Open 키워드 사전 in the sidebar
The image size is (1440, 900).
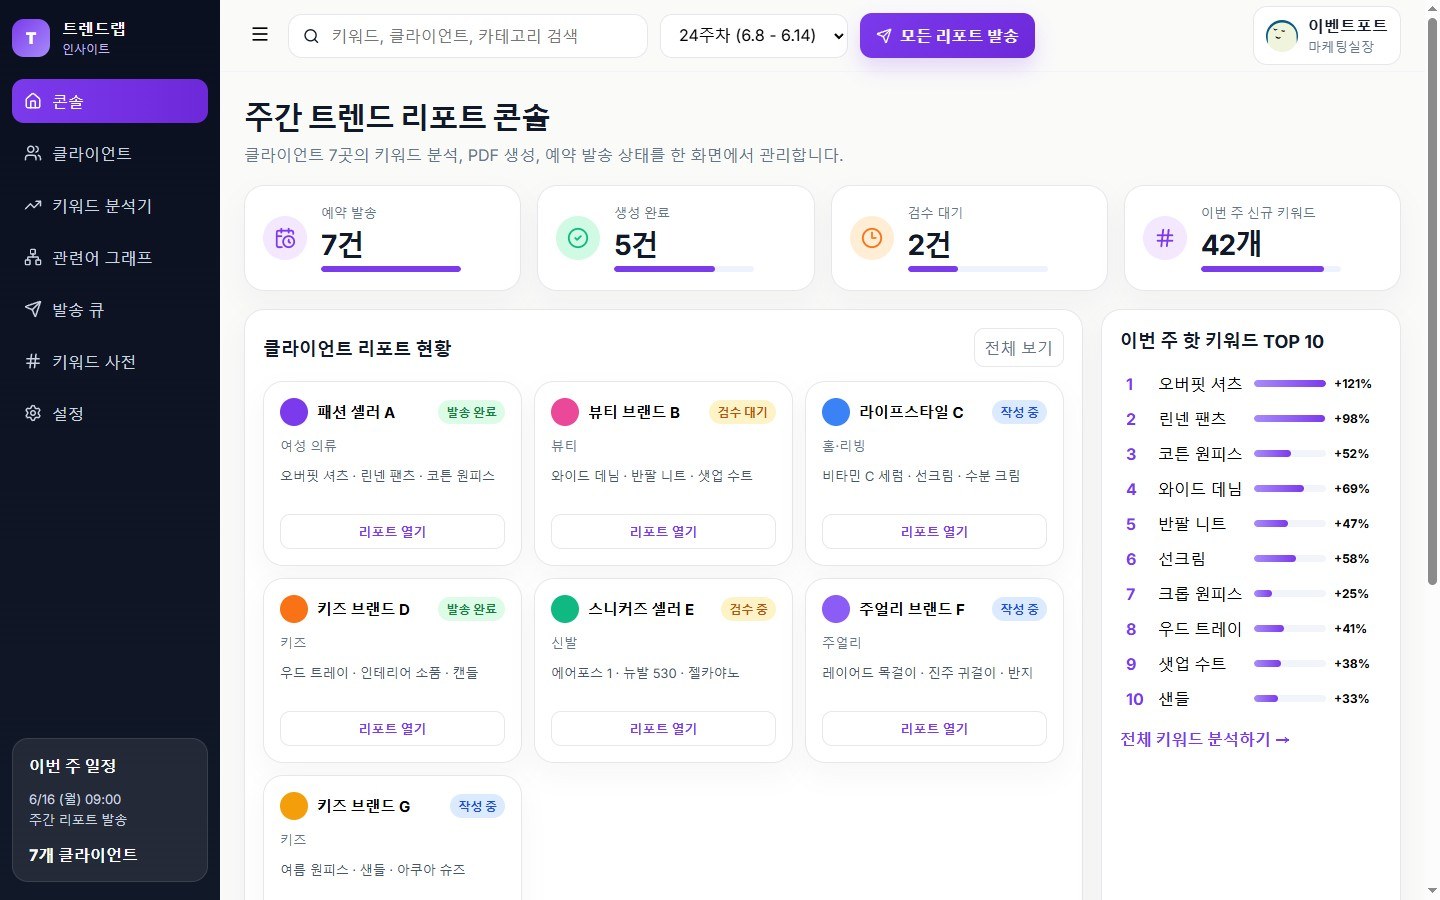[x=110, y=361]
